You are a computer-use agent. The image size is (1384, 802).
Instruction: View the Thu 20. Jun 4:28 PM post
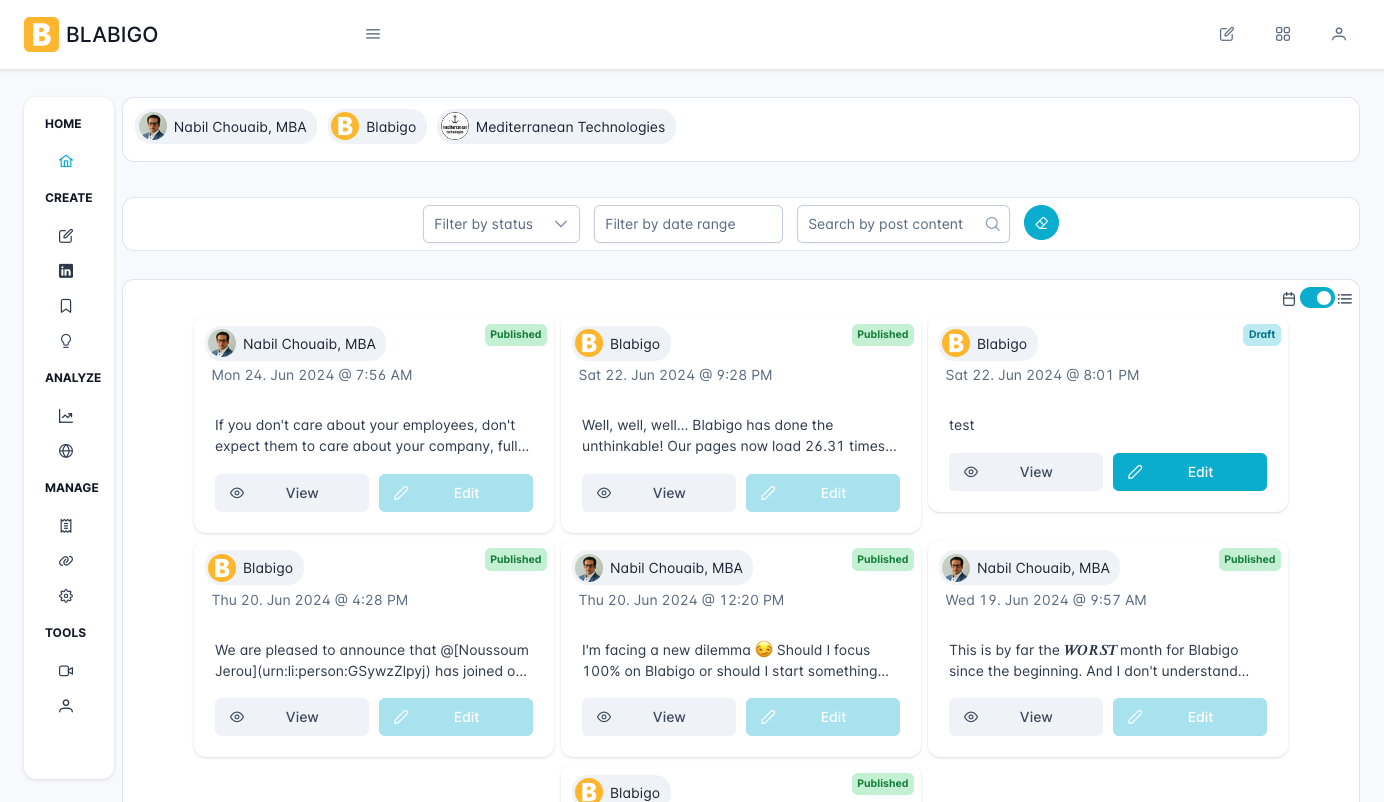[x=292, y=717]
